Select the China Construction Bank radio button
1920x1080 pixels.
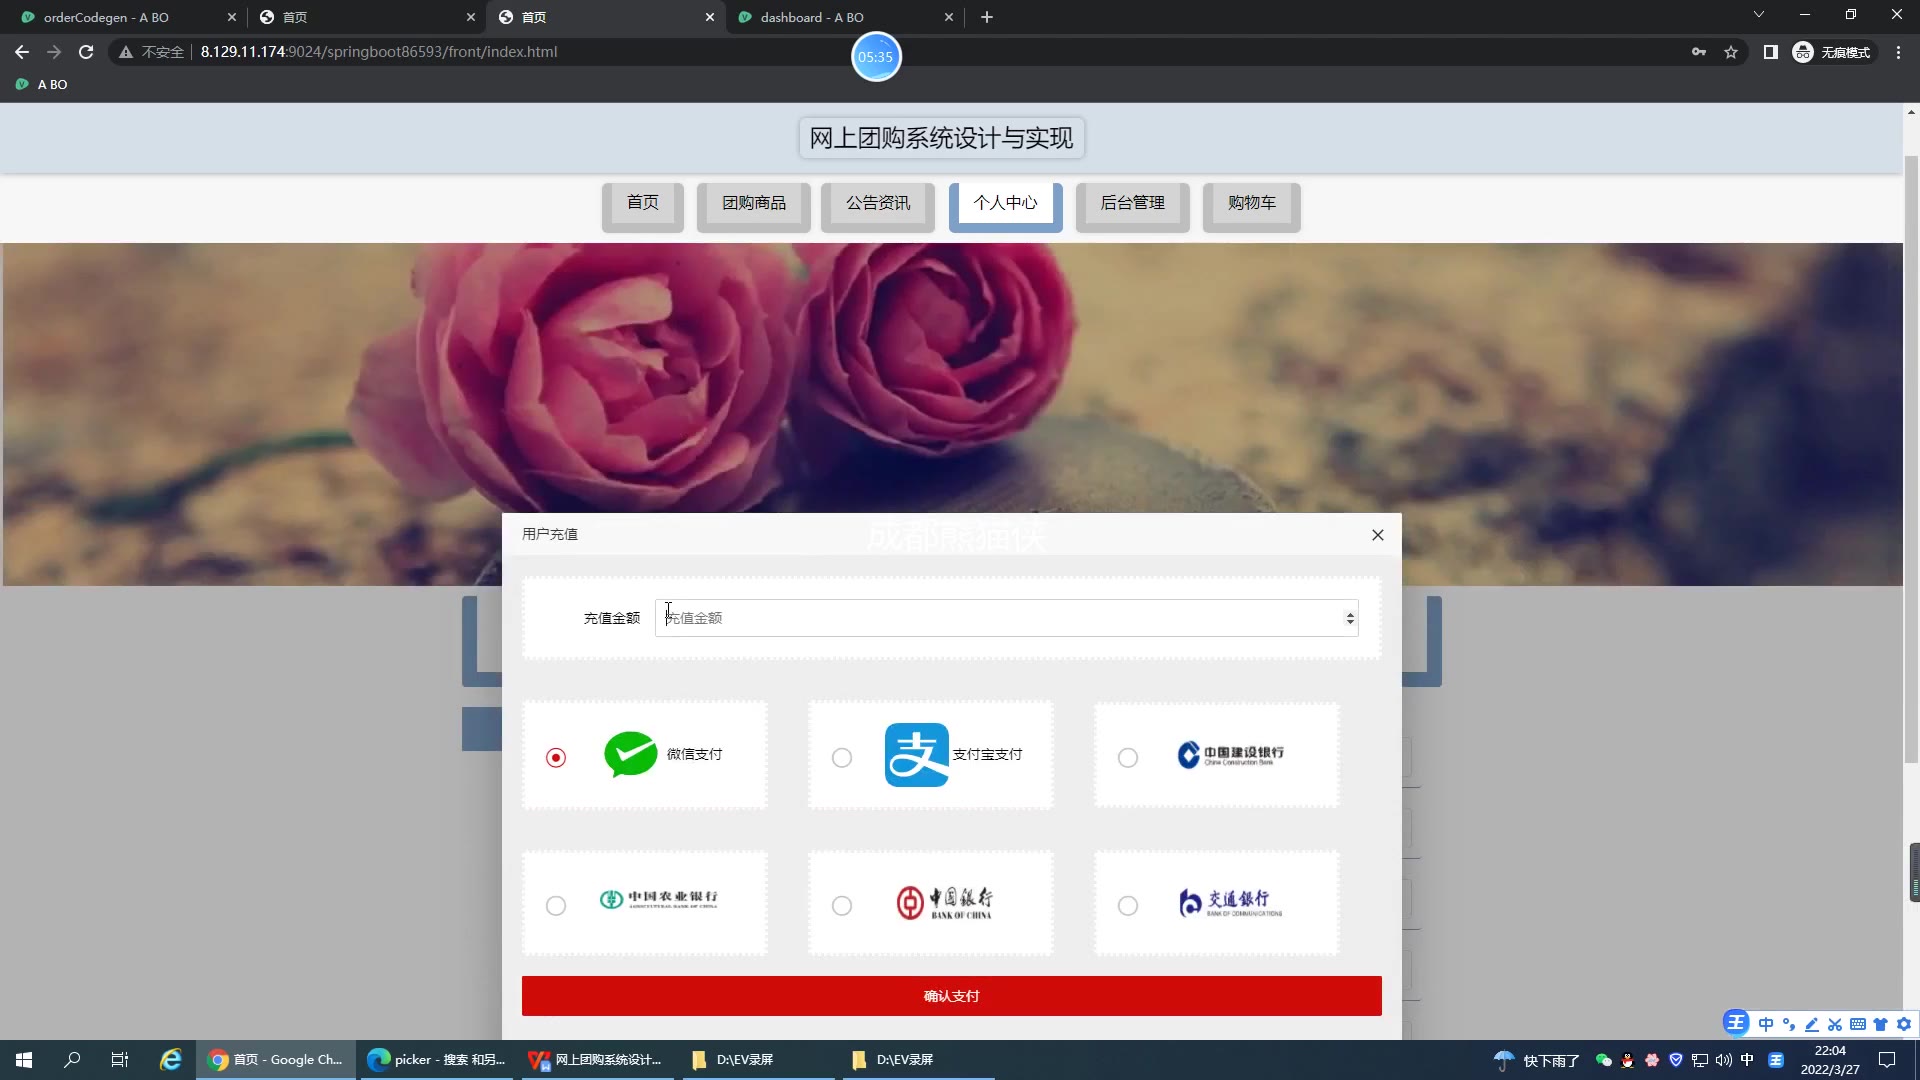coord(1128,758)
